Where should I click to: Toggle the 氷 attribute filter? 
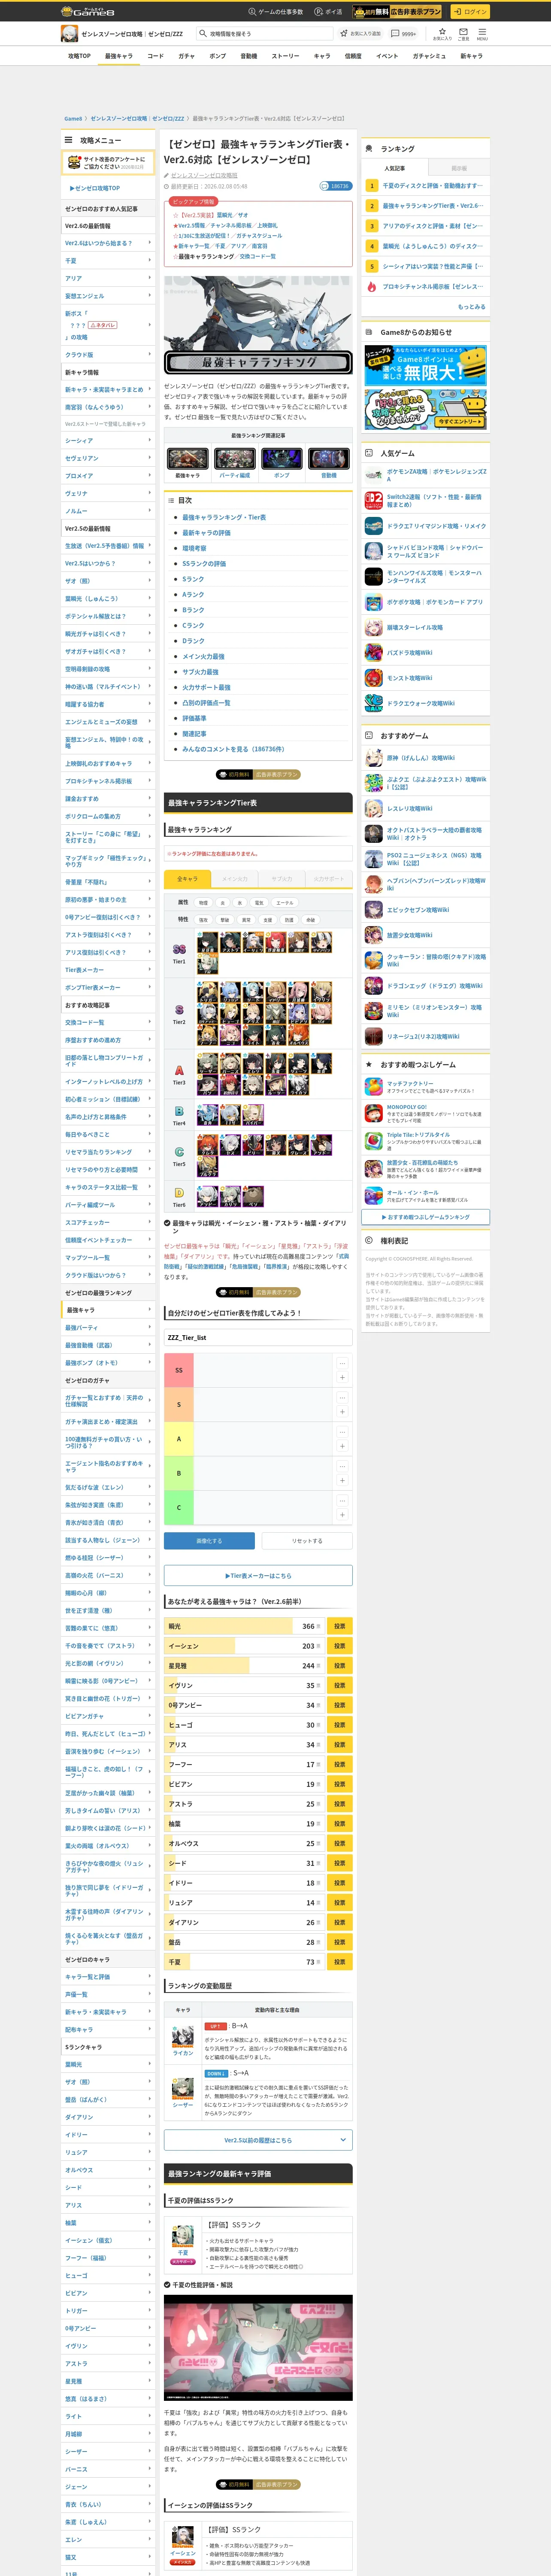[x=240, y=903]
